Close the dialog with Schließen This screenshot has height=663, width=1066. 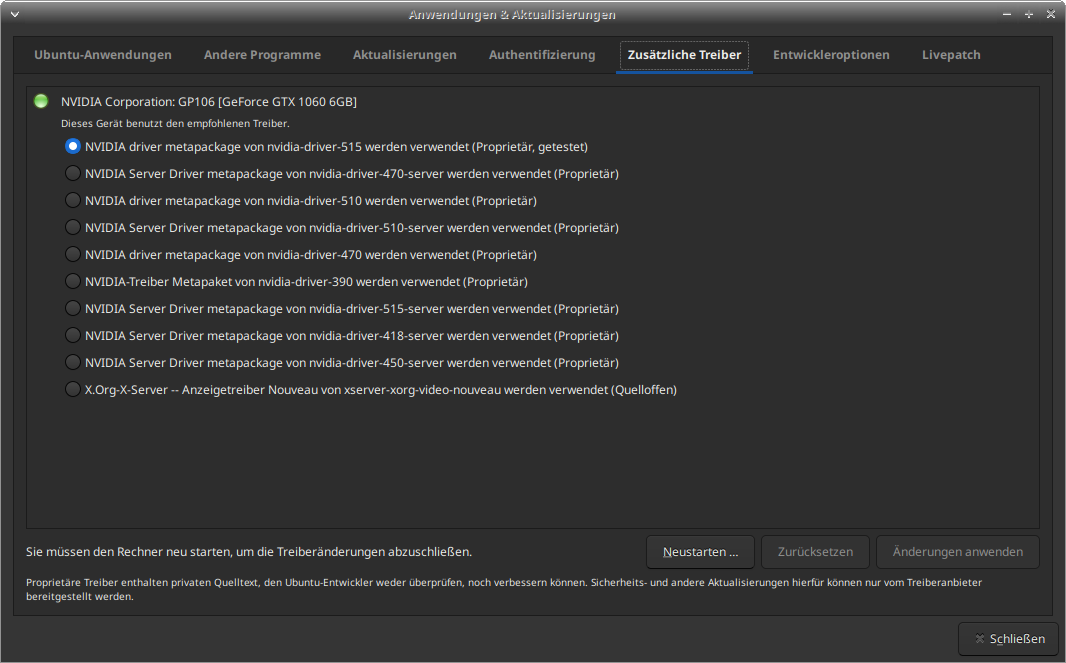coord(1010,639)
